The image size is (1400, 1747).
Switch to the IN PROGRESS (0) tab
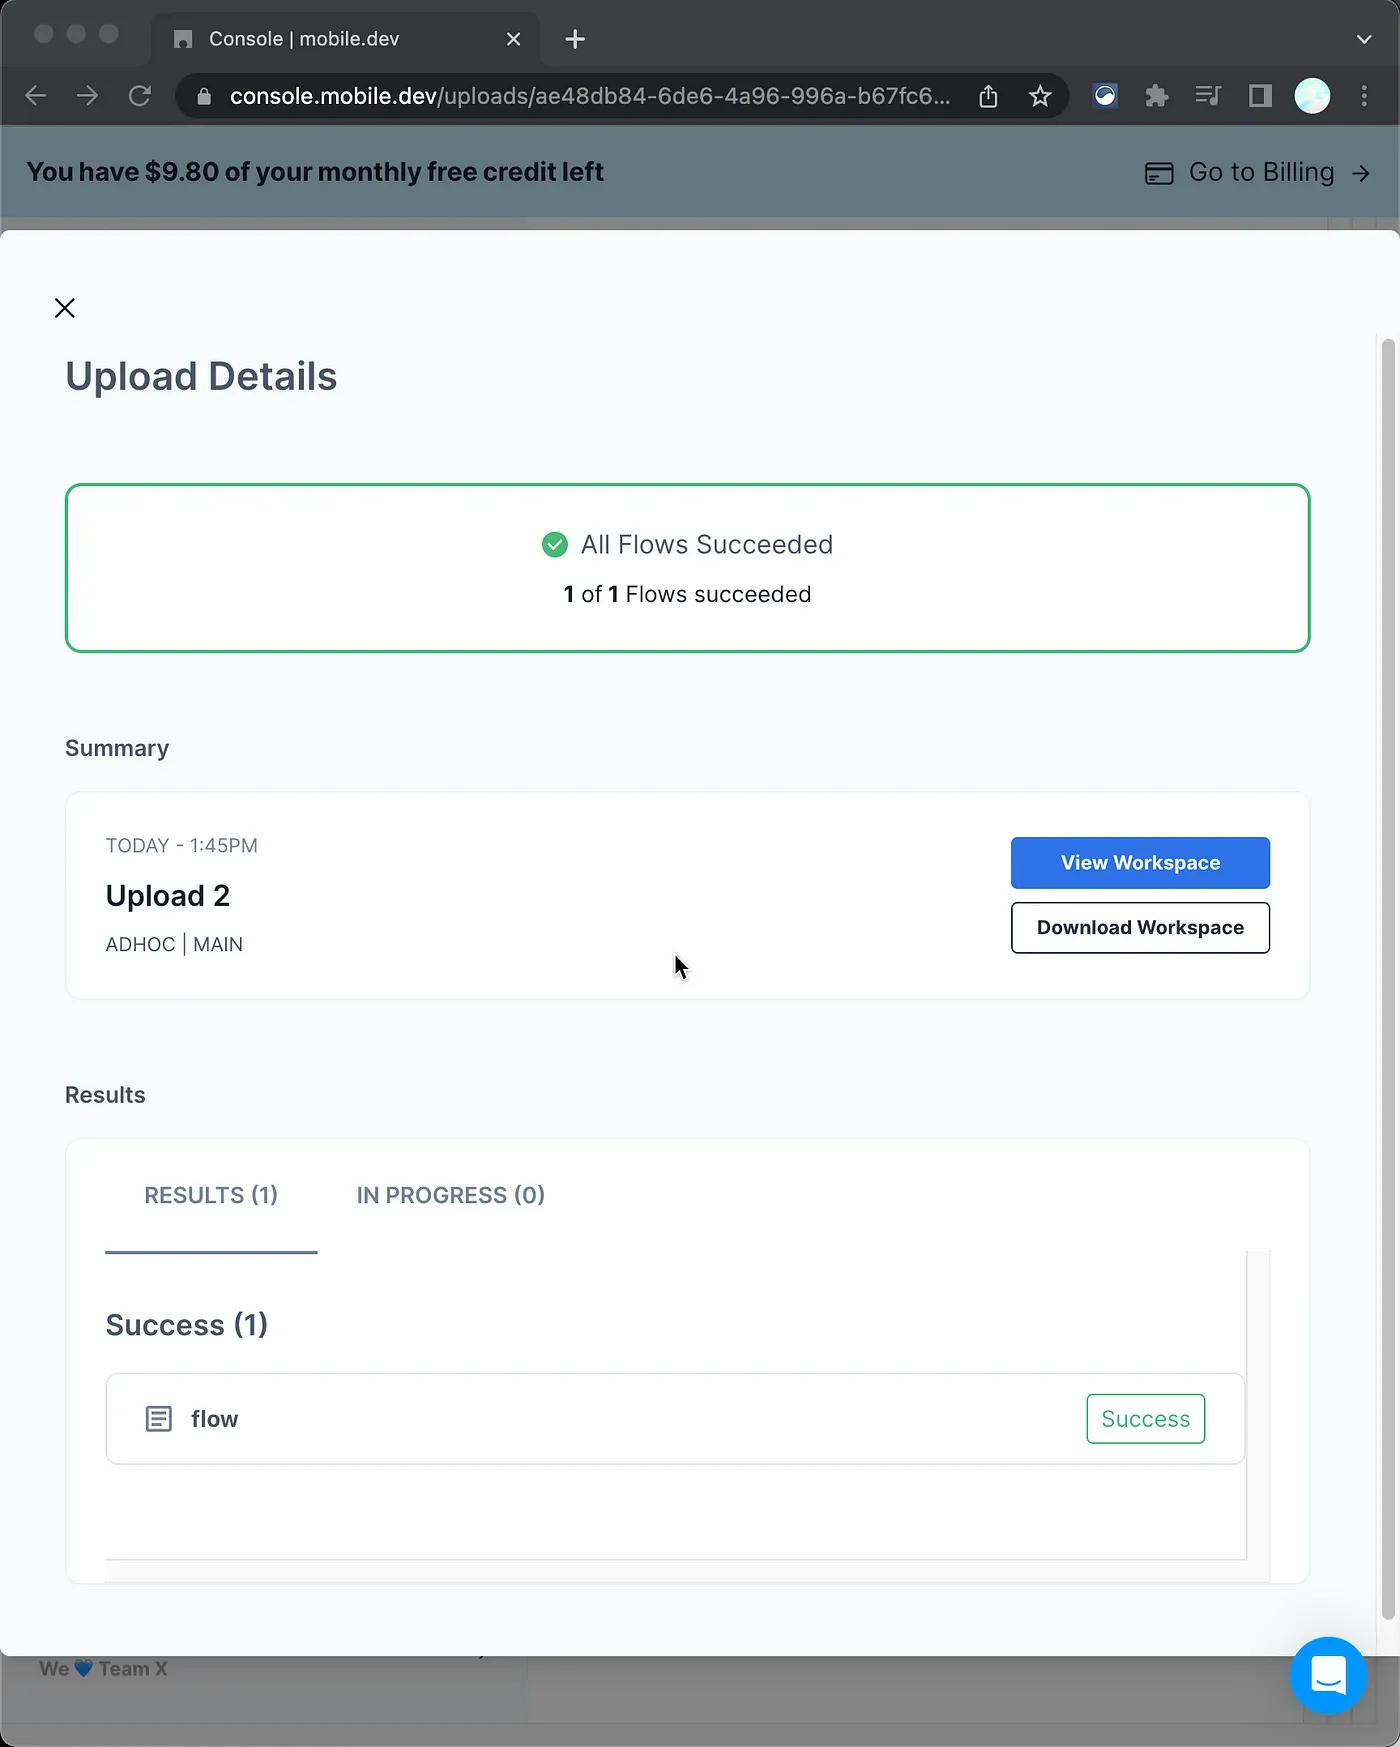(450, 1195)
